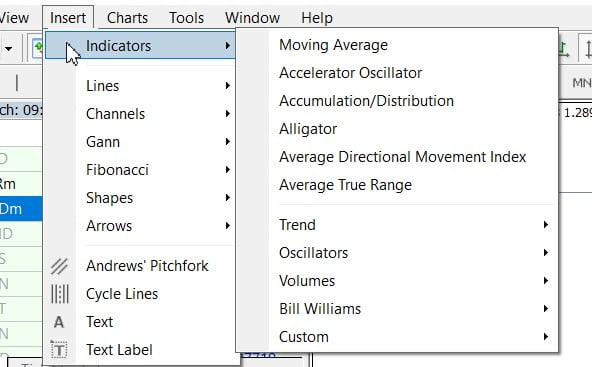Expand the Oscillators submenu arrow

click(546, 253)
